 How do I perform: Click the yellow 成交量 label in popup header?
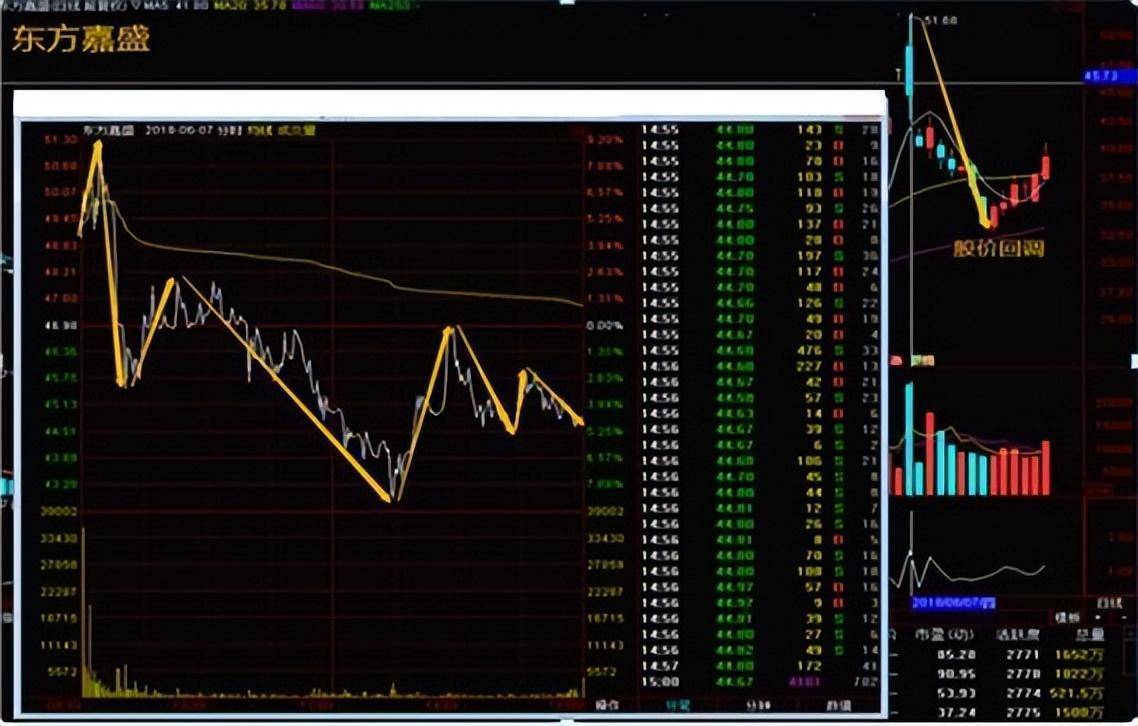[x=296, y=131]
